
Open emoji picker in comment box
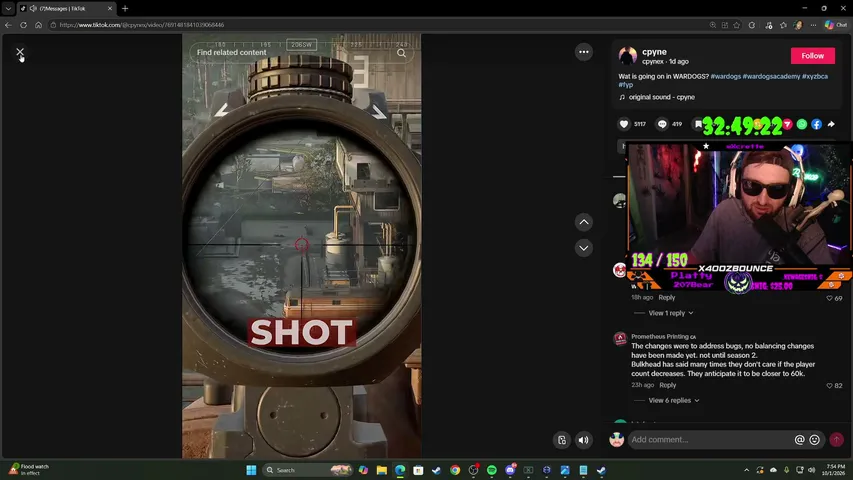(814, 440)
